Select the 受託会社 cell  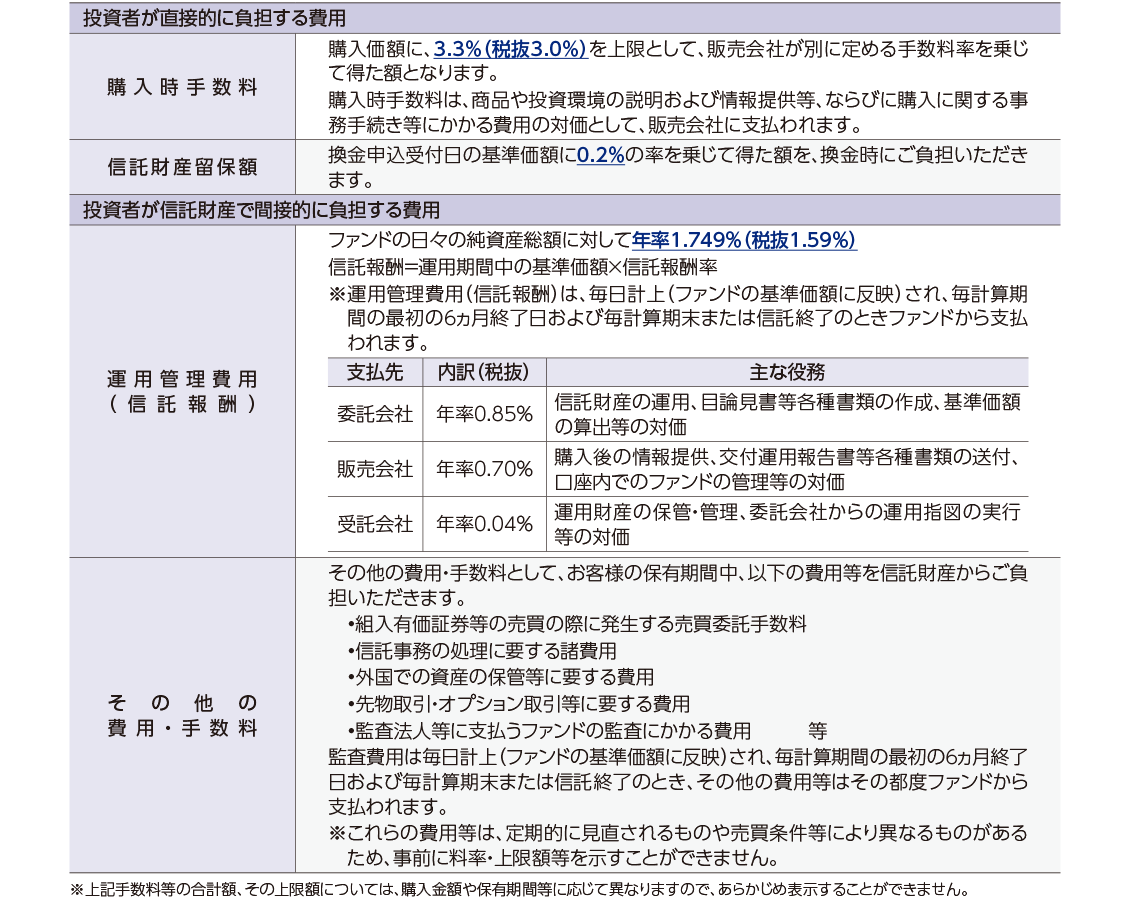coord(375,524)
